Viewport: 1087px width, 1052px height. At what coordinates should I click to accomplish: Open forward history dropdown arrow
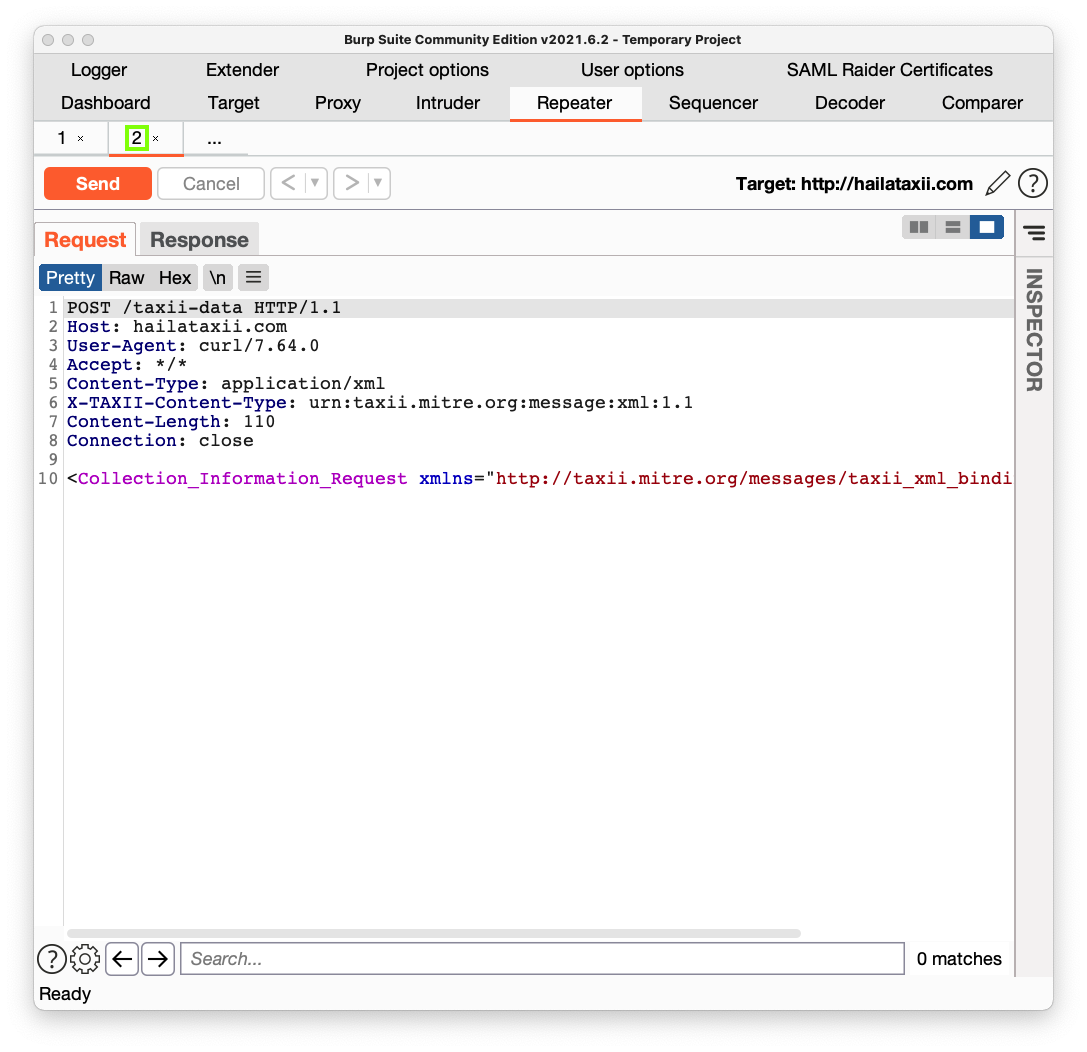click(x=379, y=184)
